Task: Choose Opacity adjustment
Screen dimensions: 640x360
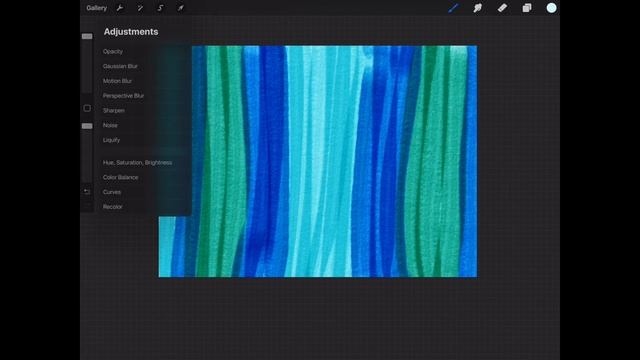Action: [113, 51]
